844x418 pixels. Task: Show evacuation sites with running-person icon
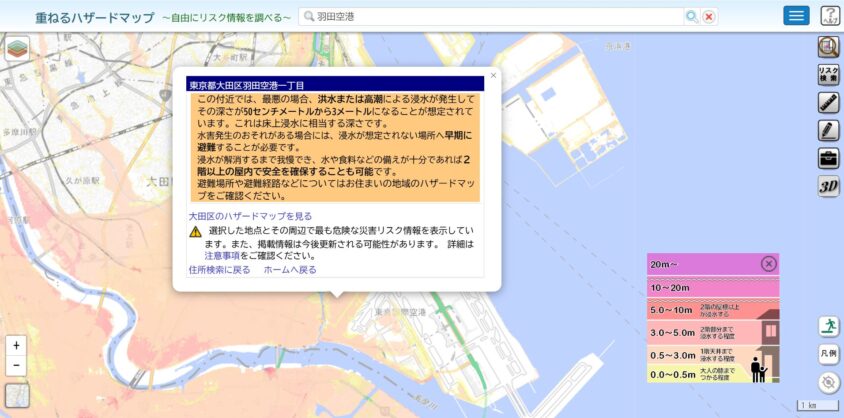click(x=828, y=326)
